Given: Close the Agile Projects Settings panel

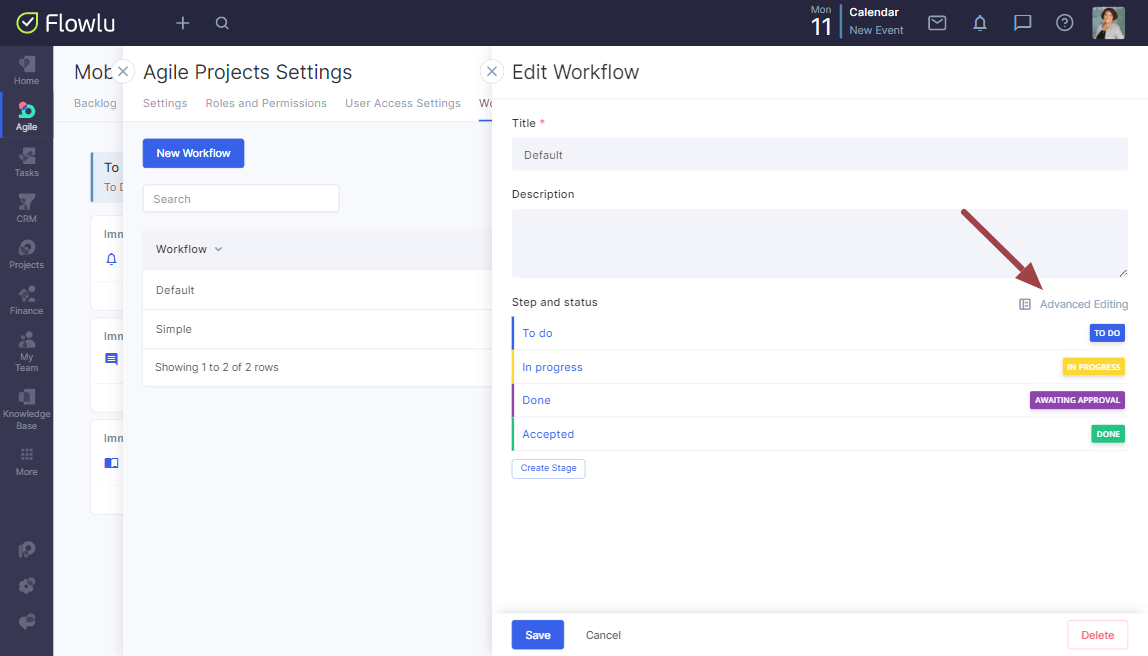Looking at the screenshot, I should [x=123, y=71].
